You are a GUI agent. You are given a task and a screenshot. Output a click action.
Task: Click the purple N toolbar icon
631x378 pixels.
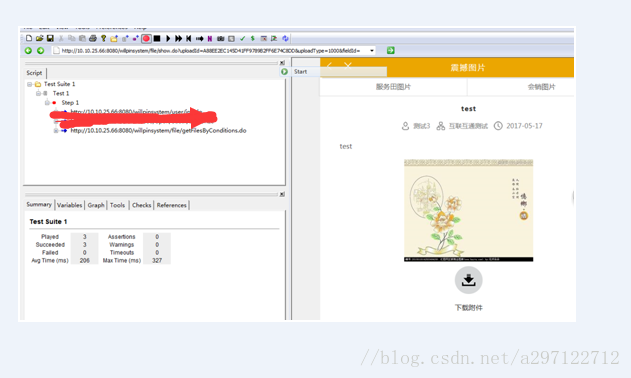210,38
